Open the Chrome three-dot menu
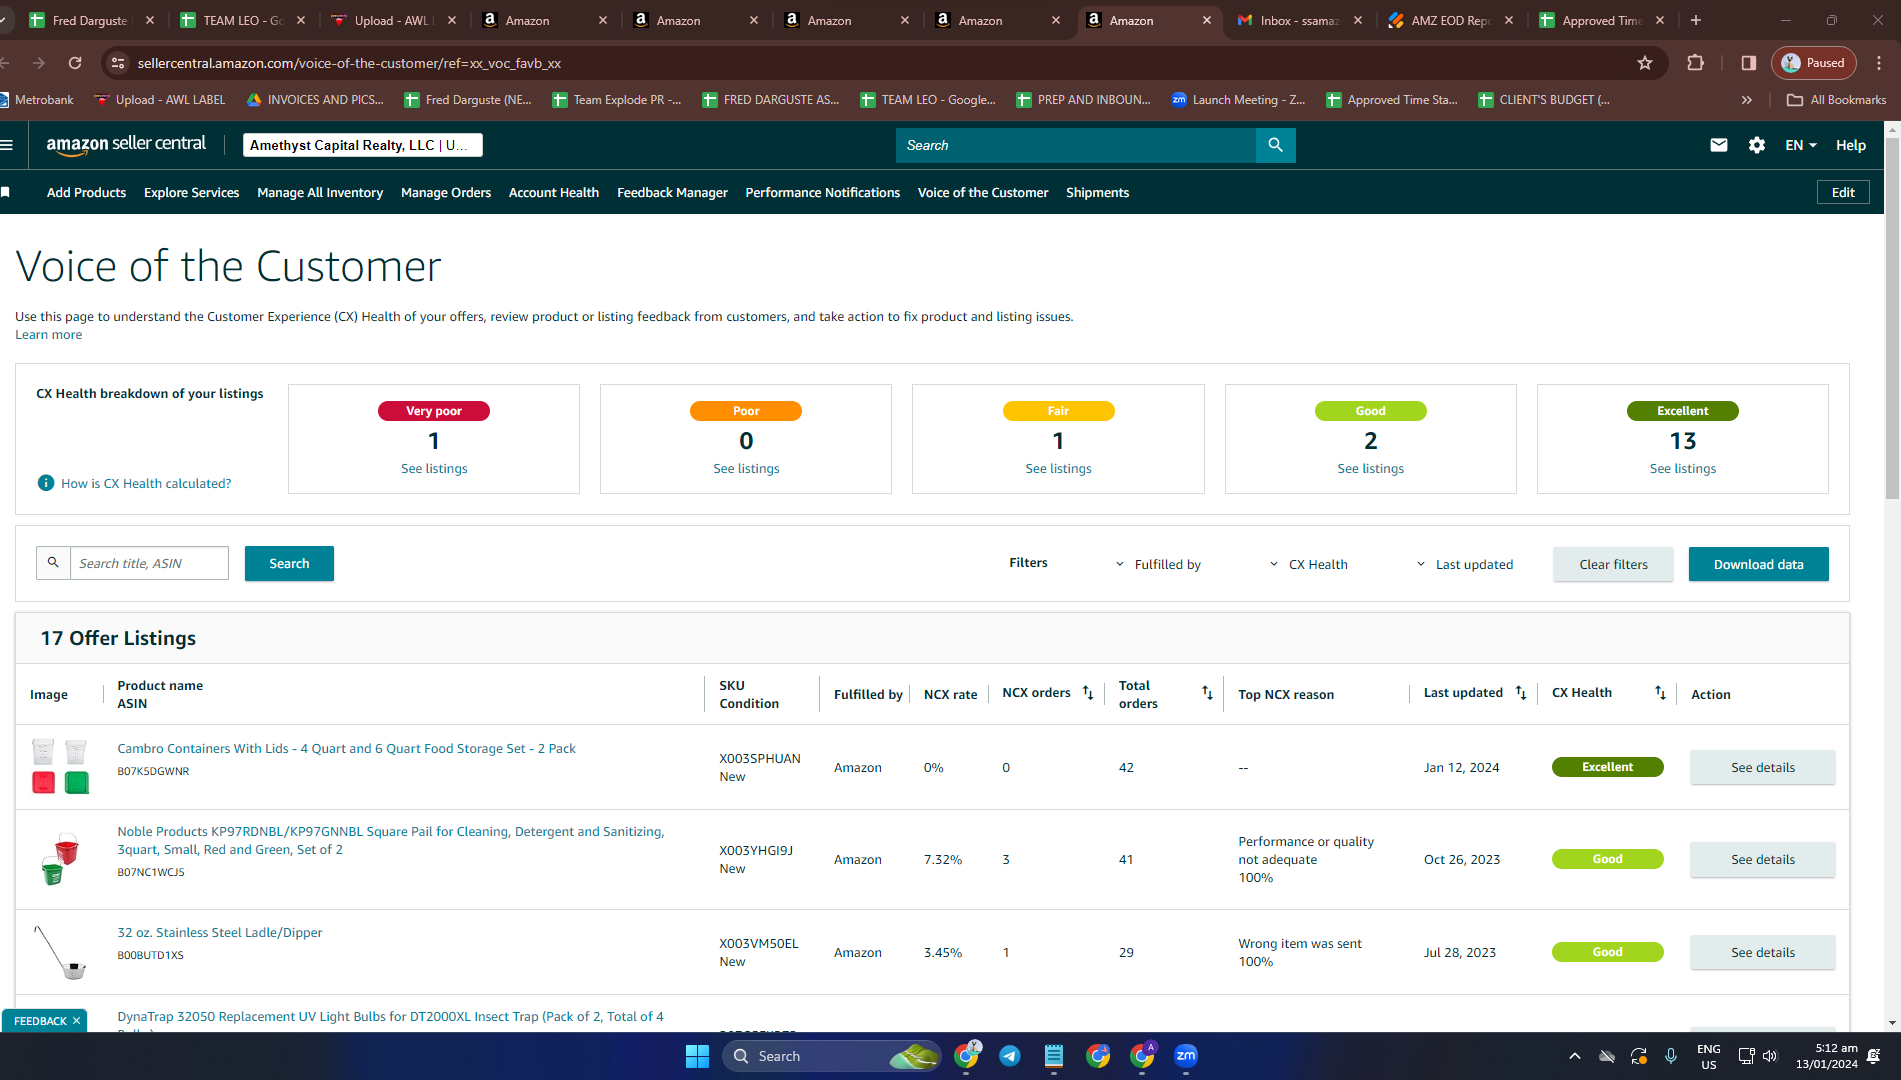1901x1080 pixels. pos(1879,63)
